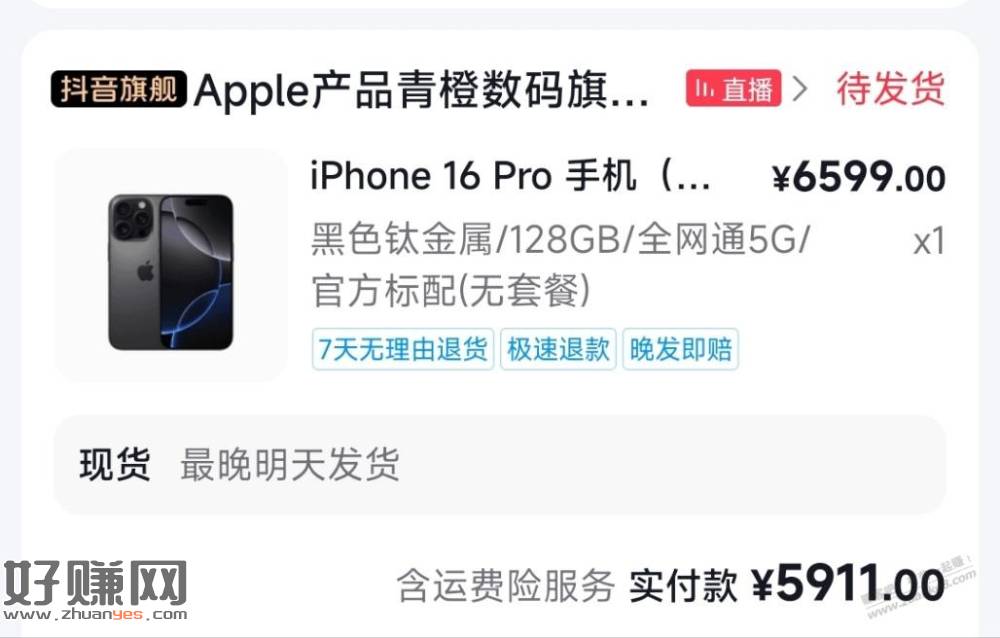Open the iPhone 16 Pro product thumbnail
Image resolution: width=1000 pixels, height=638 pixels.
(x=171, y=265)
